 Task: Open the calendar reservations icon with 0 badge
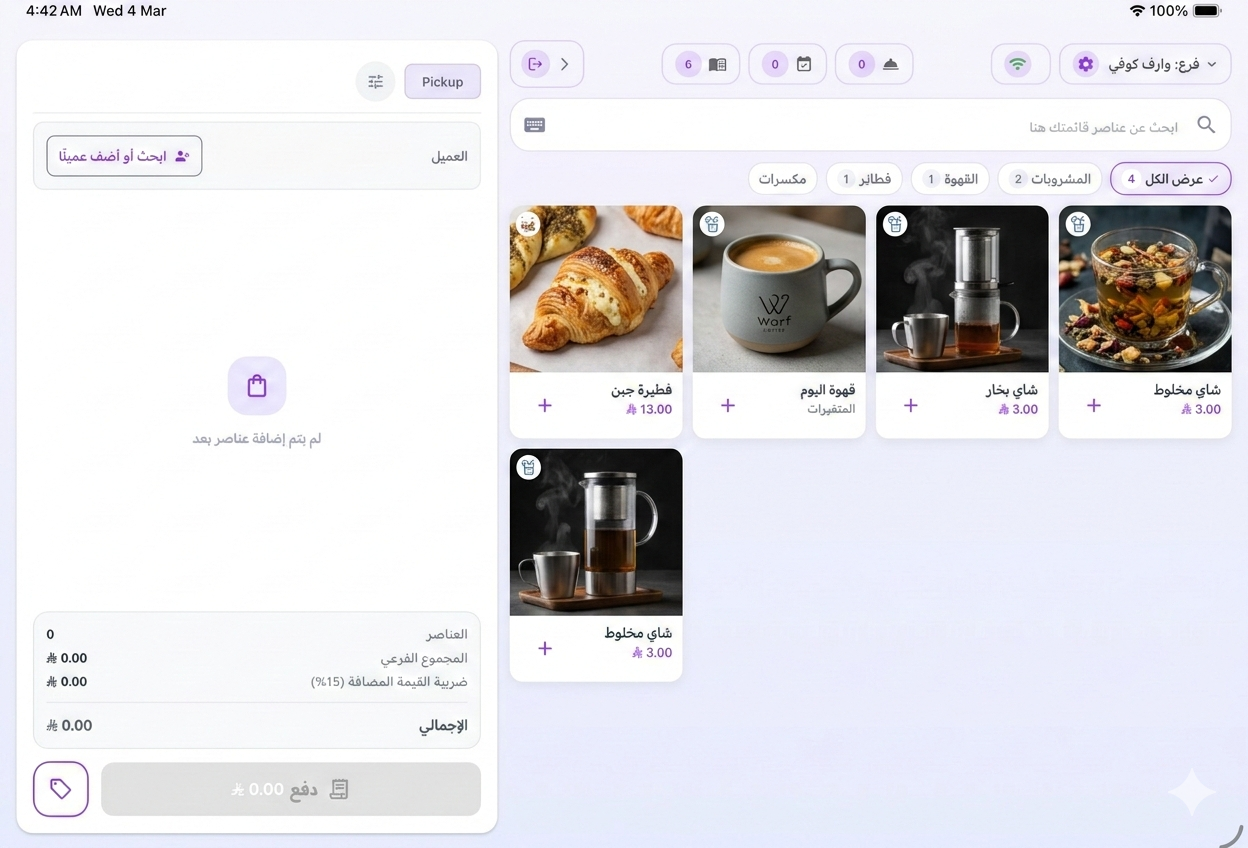(788, 64)
